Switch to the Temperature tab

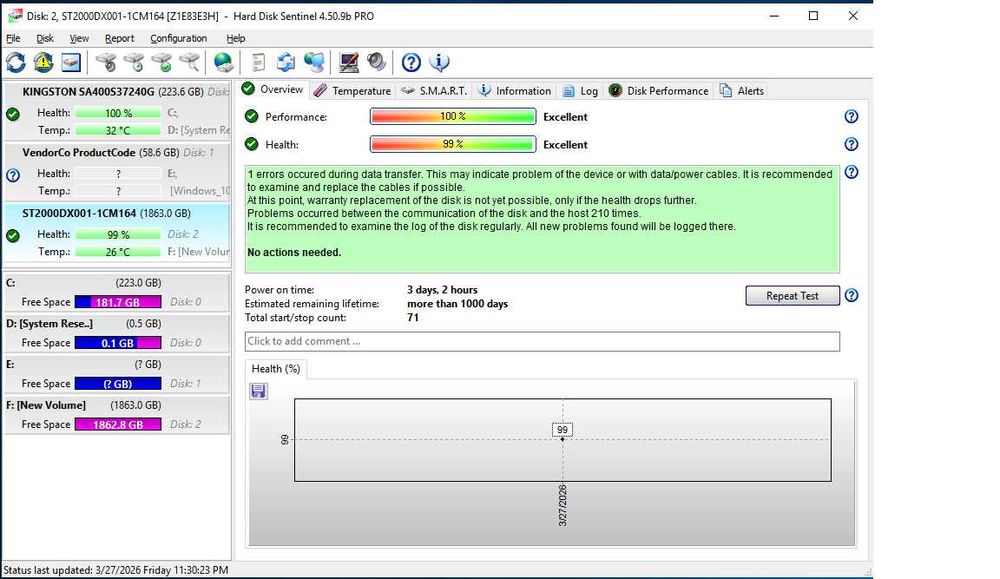coord(353,91)
